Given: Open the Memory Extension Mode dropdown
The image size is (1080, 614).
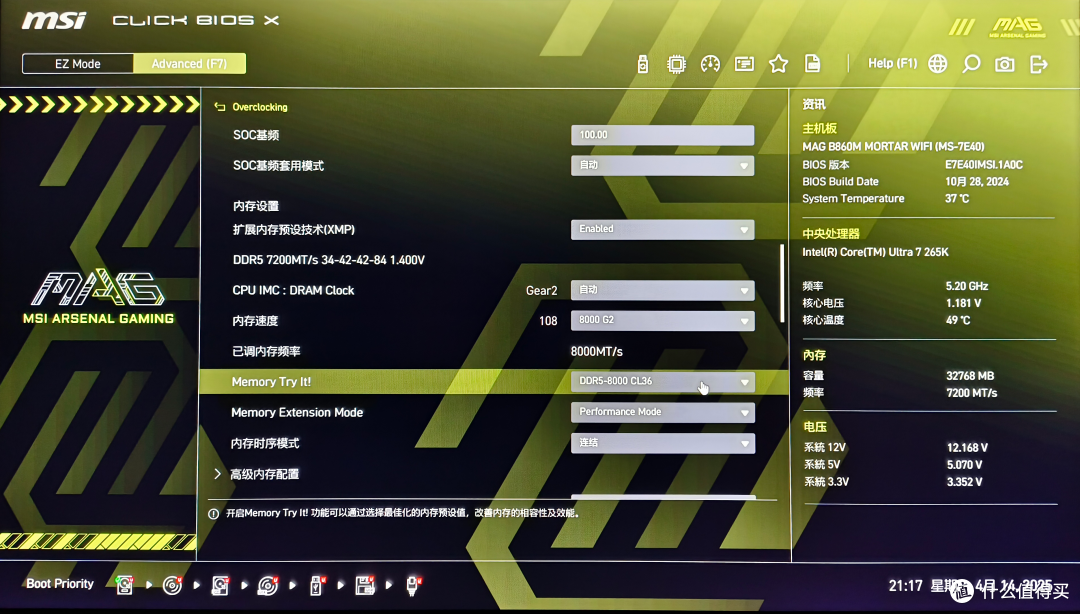Looking at the screenshot, I should tap(663, 412).
